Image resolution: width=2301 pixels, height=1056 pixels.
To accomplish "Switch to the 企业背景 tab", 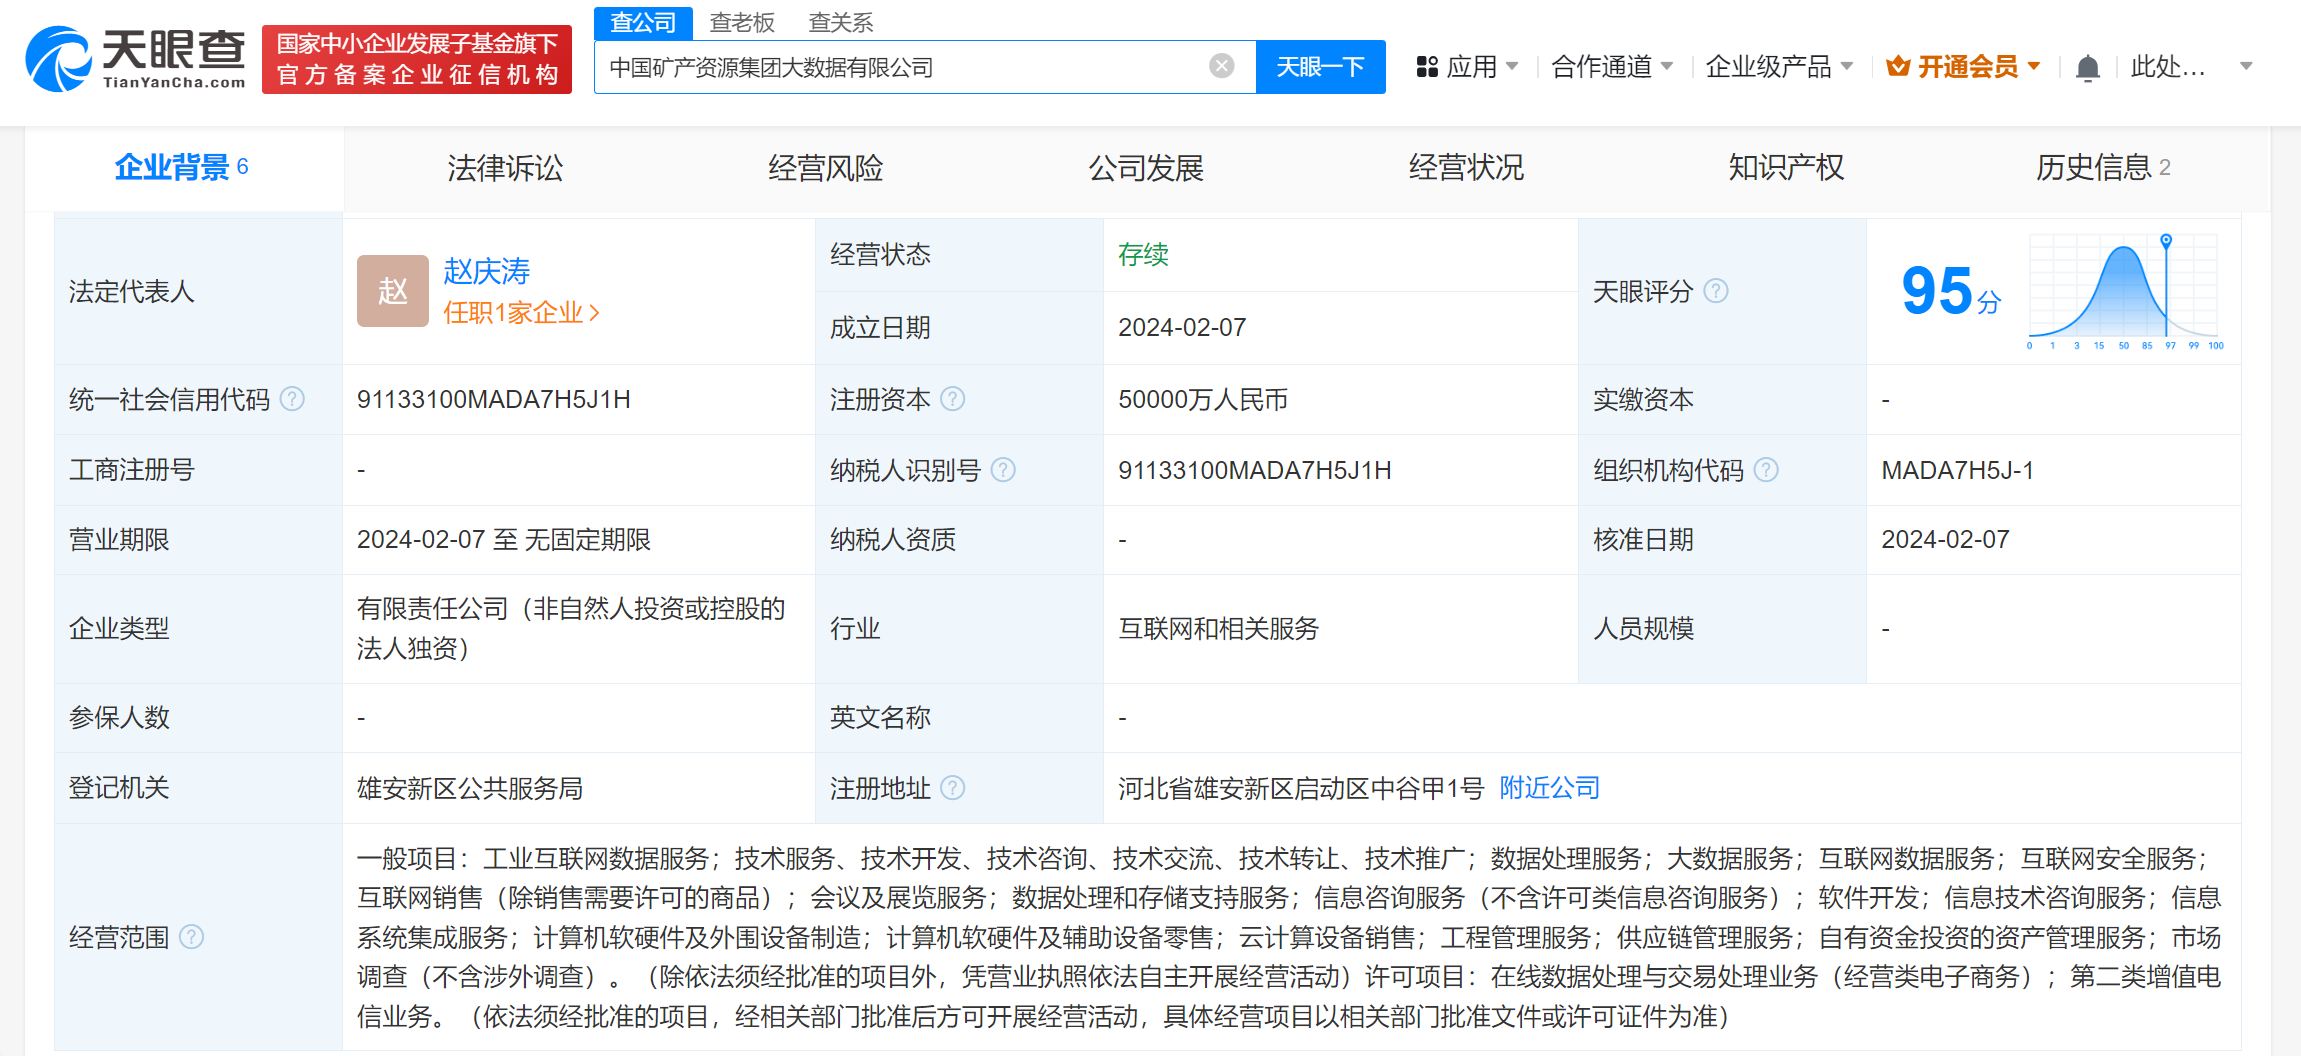I will 184,168.
